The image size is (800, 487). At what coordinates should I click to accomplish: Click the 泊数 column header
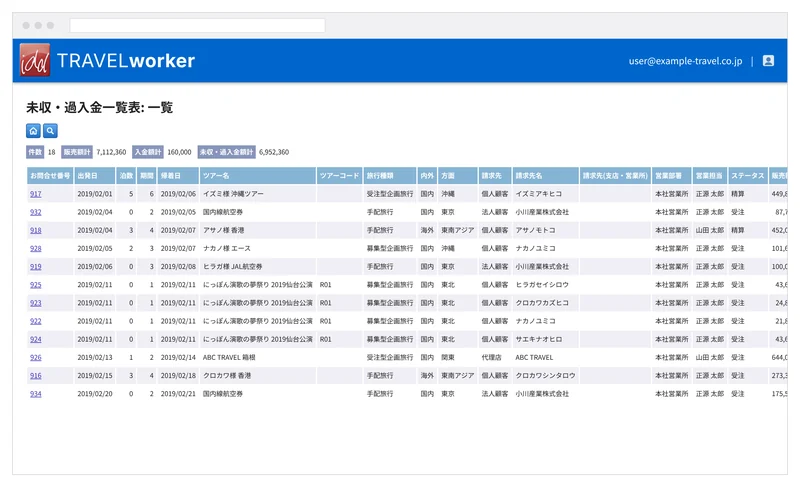[x=127, y=175]
